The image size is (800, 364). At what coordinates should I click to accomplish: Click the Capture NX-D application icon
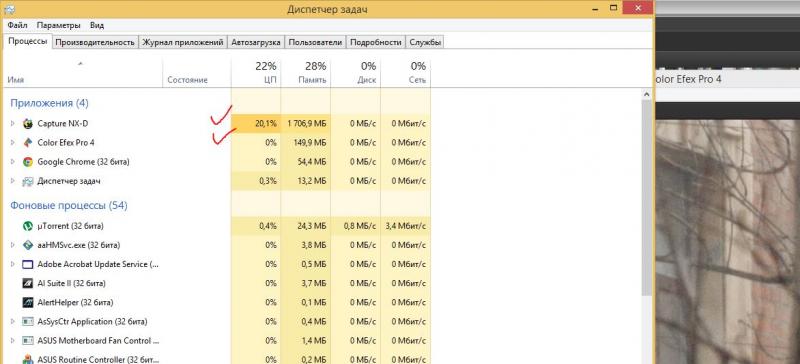(x=28, y=124)
